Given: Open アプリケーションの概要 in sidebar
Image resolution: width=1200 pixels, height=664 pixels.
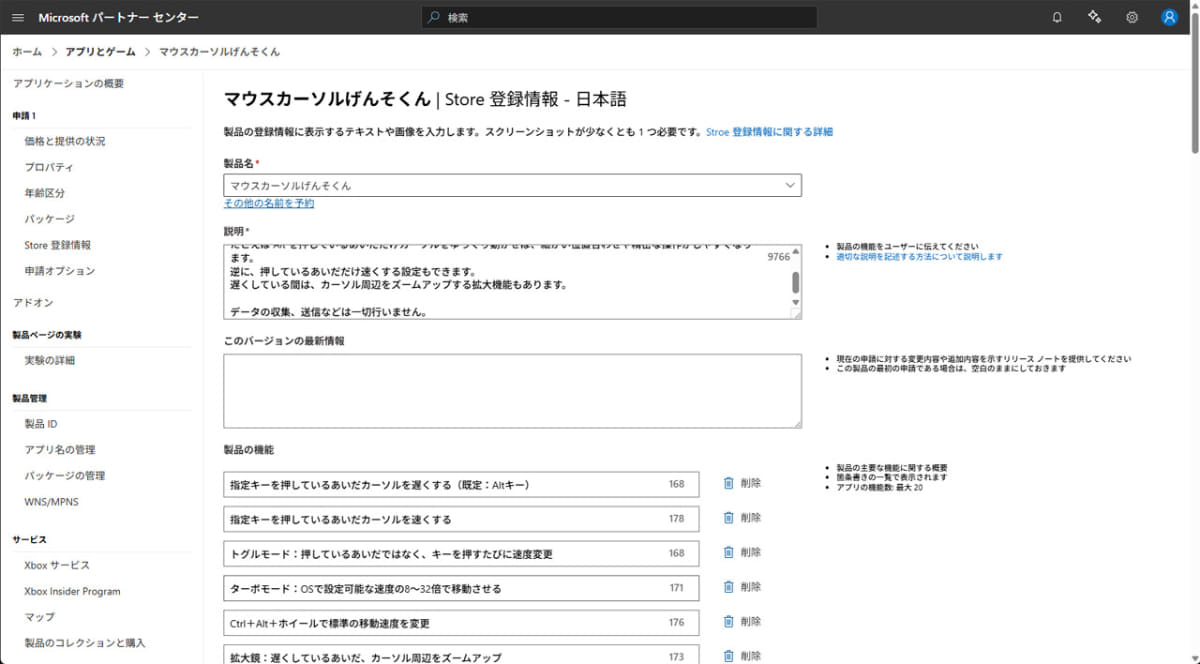Looking at the screenshot, I should tap(69, 84).
